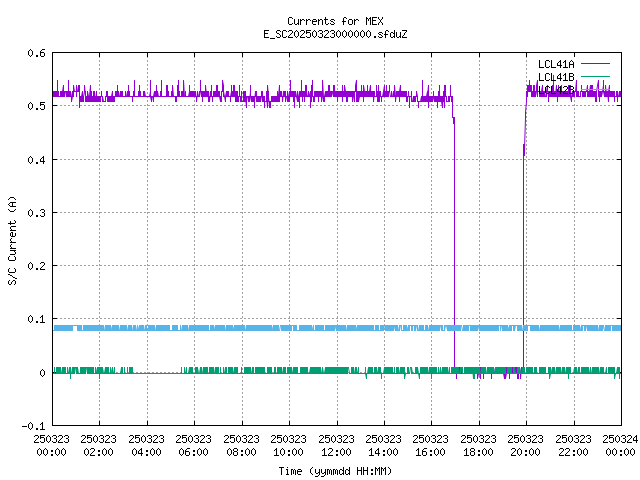Click the x-axis tick '250323 06:00'

193,446
